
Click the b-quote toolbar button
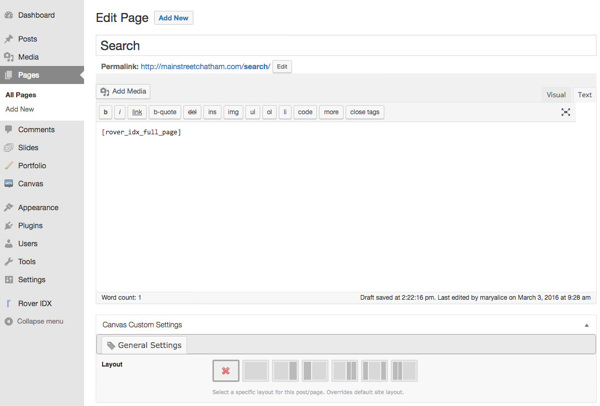tap(164, 112)
